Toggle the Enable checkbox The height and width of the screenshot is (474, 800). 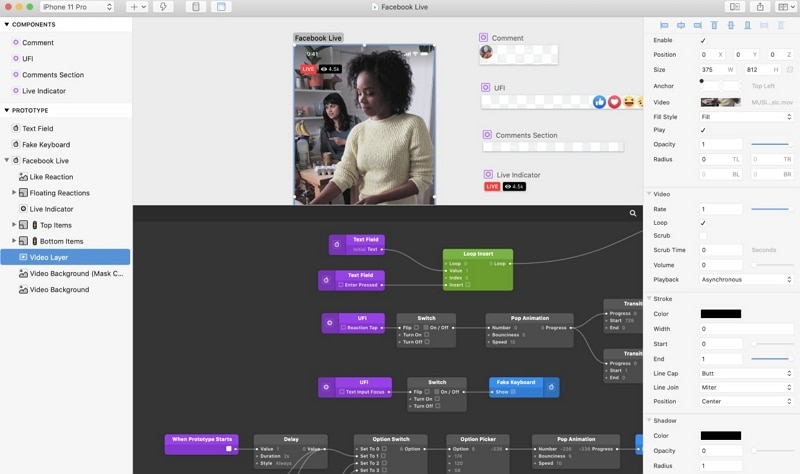coord(703,40)
